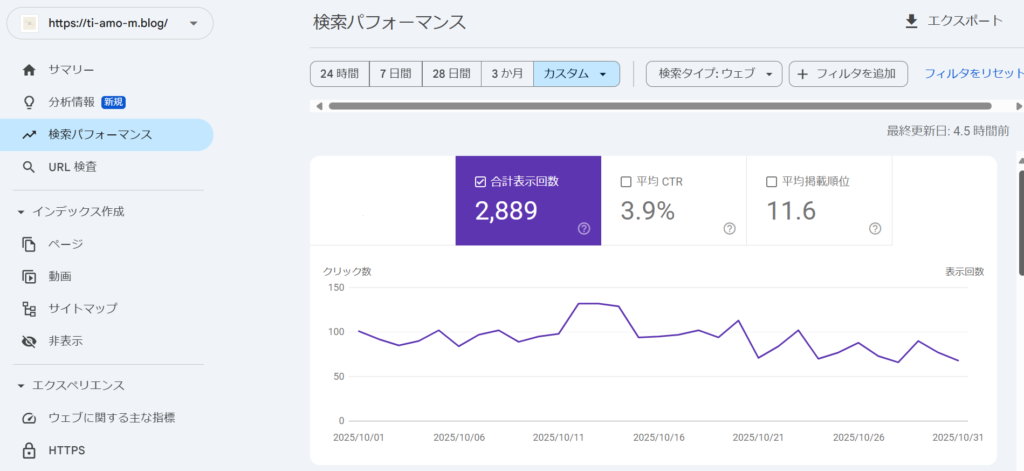Click the サイトマップ sitemap icon
1024x471 pixels.
point(29,308)
